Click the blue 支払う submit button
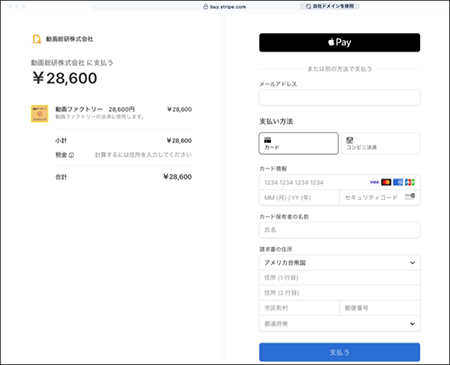 pyautogui.click(x=339, y=352)
